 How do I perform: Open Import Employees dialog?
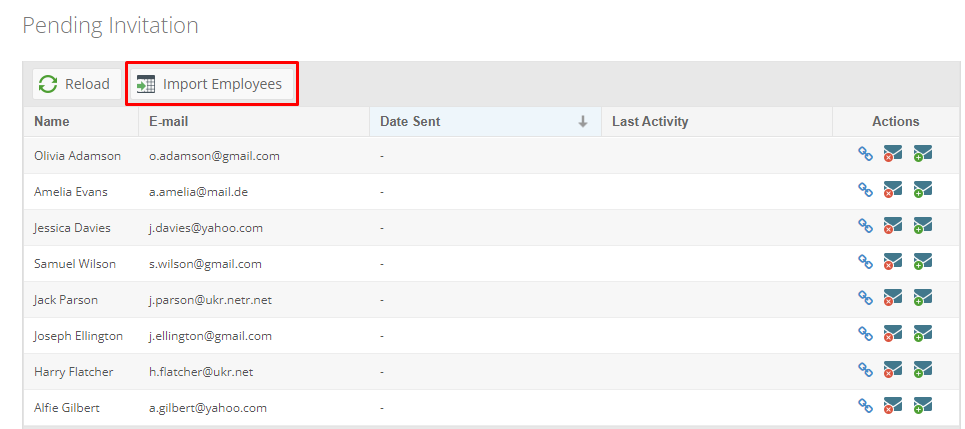(x=212, y=84)
